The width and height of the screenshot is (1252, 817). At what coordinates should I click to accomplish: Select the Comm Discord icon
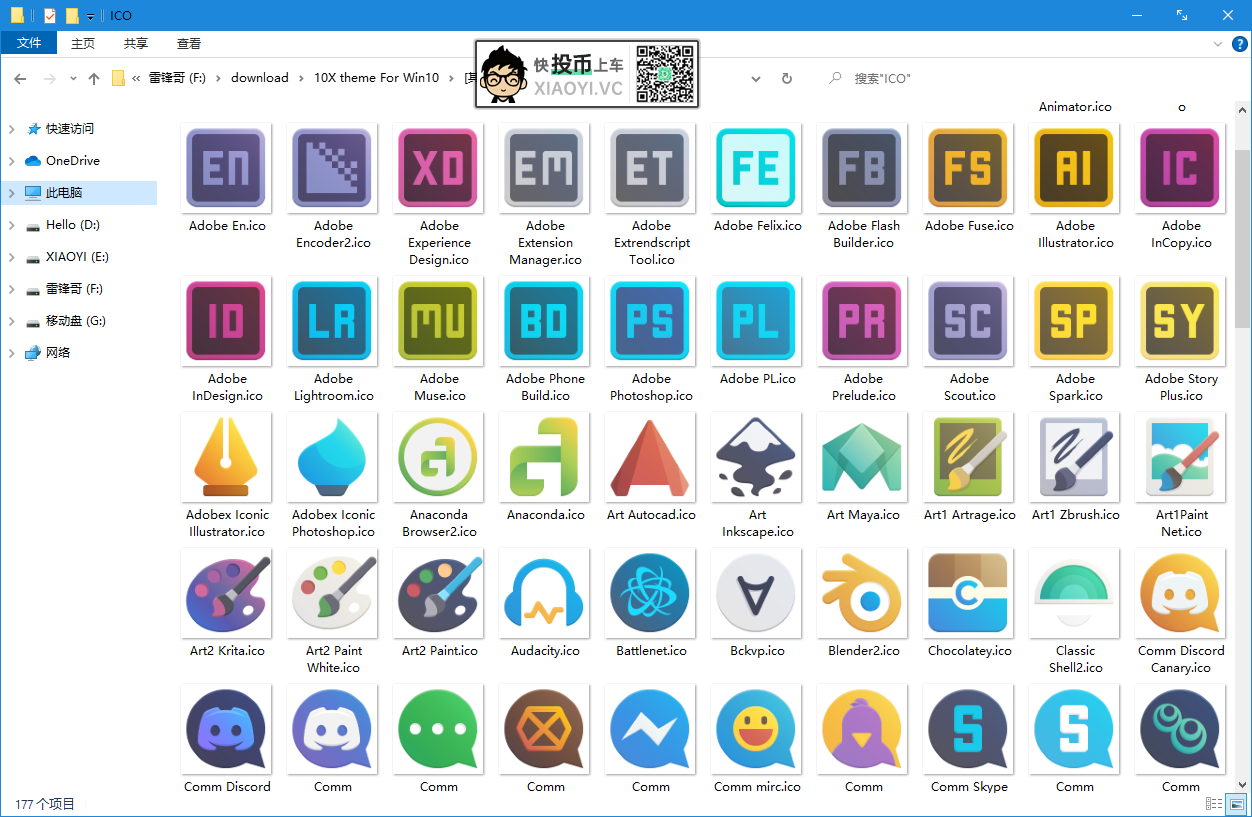point(227,729)
